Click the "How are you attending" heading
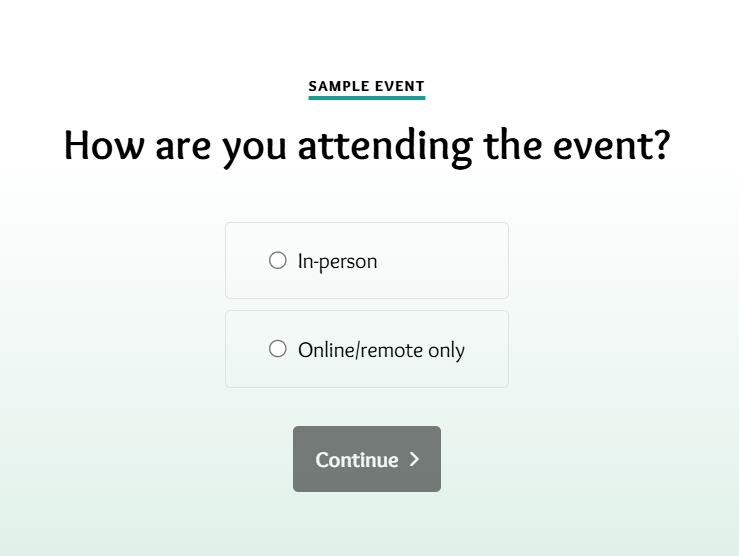 tap(366, 146)
